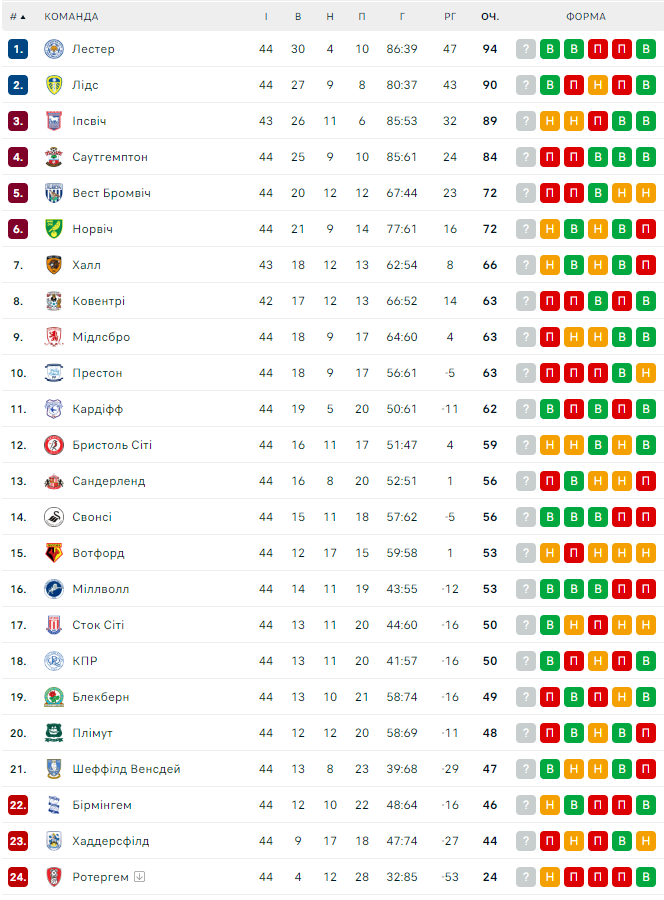Click the Вотфорд team crest
Viewport: 664px width, 900px height.
click(x=54, y=553)
